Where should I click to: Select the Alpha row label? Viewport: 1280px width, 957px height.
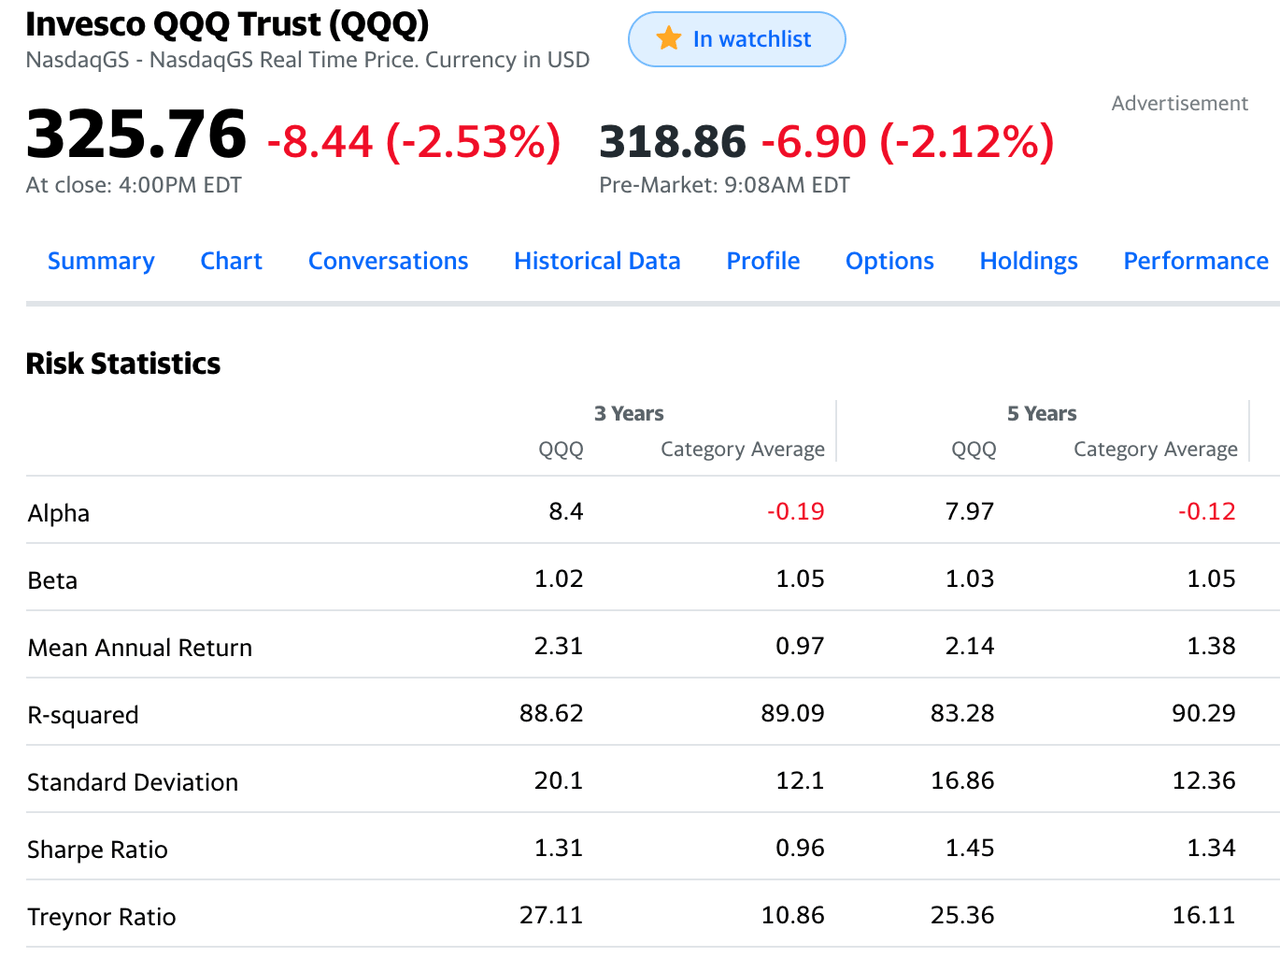click(x=59, y=513)
